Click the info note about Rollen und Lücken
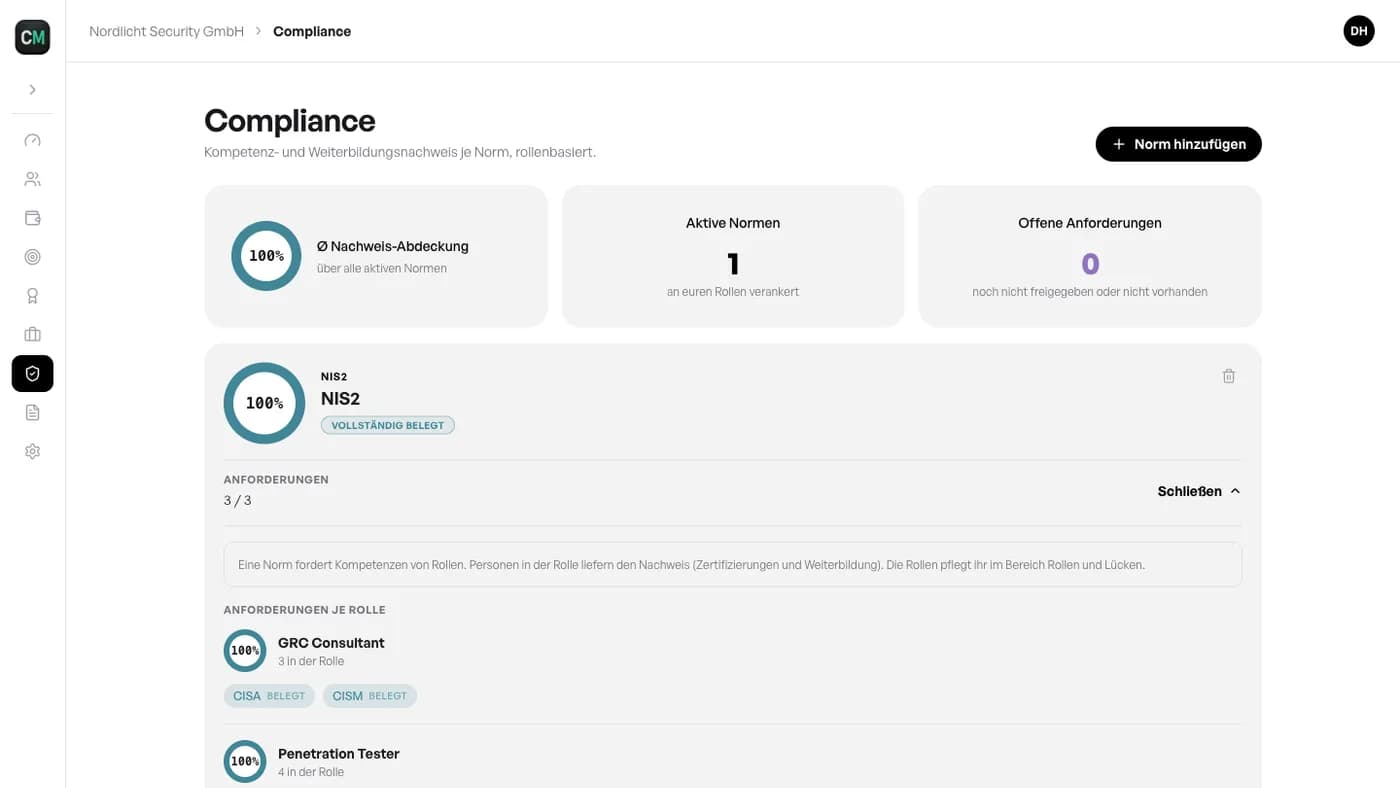 733,565
